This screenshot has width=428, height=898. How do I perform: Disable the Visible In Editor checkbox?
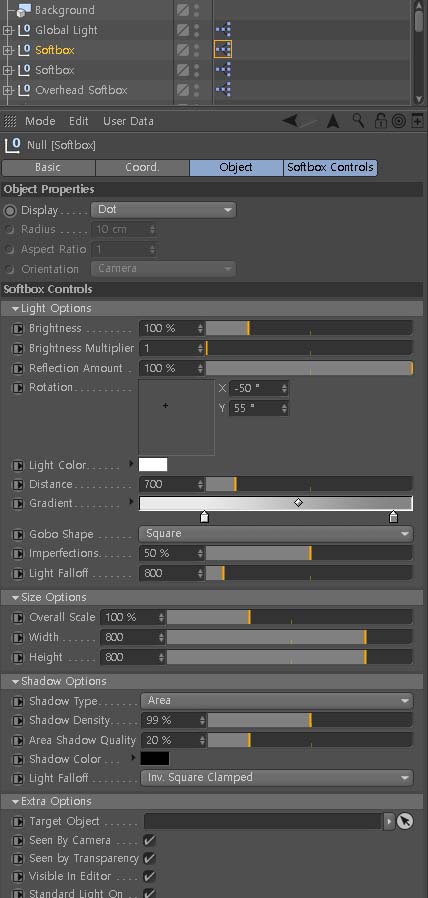[149, 876]
